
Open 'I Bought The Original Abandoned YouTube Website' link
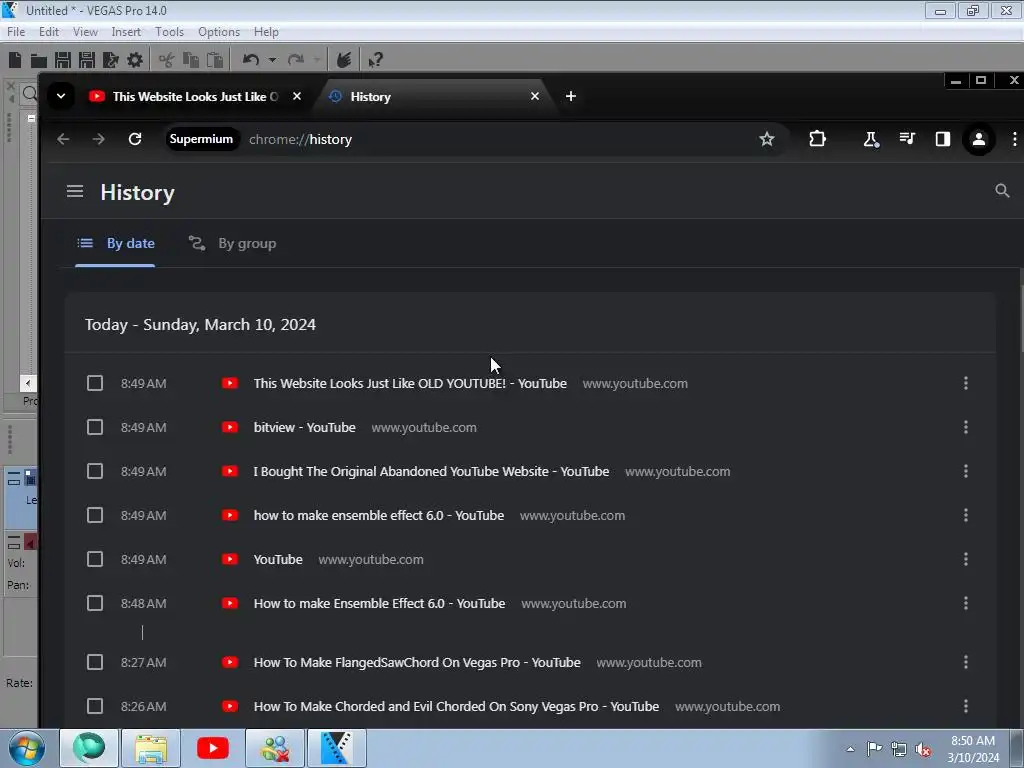[431, 472]
